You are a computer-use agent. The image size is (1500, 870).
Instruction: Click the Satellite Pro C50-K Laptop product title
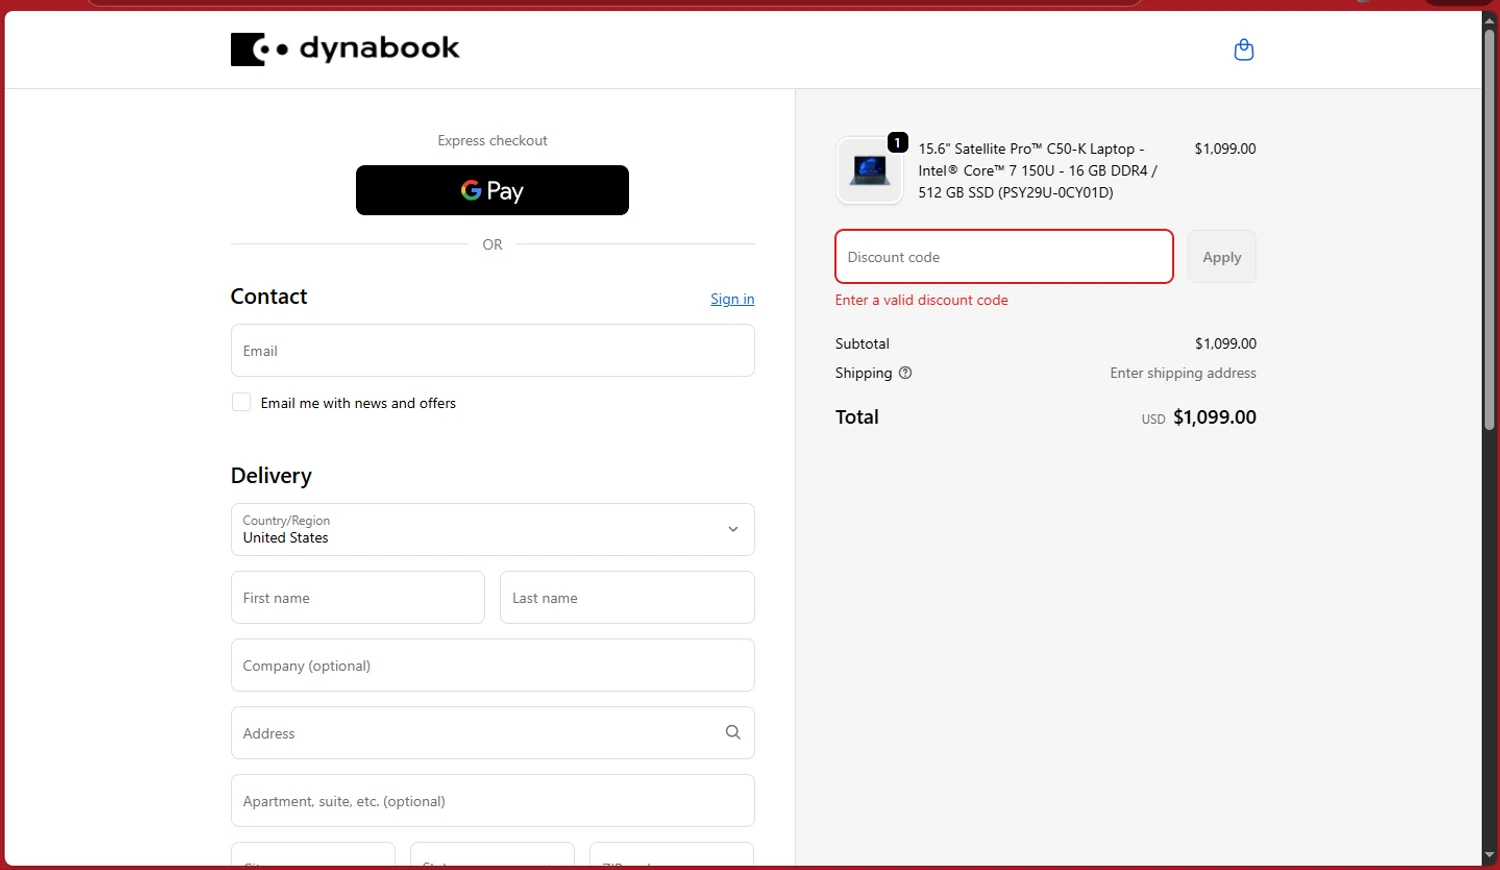1037,170
